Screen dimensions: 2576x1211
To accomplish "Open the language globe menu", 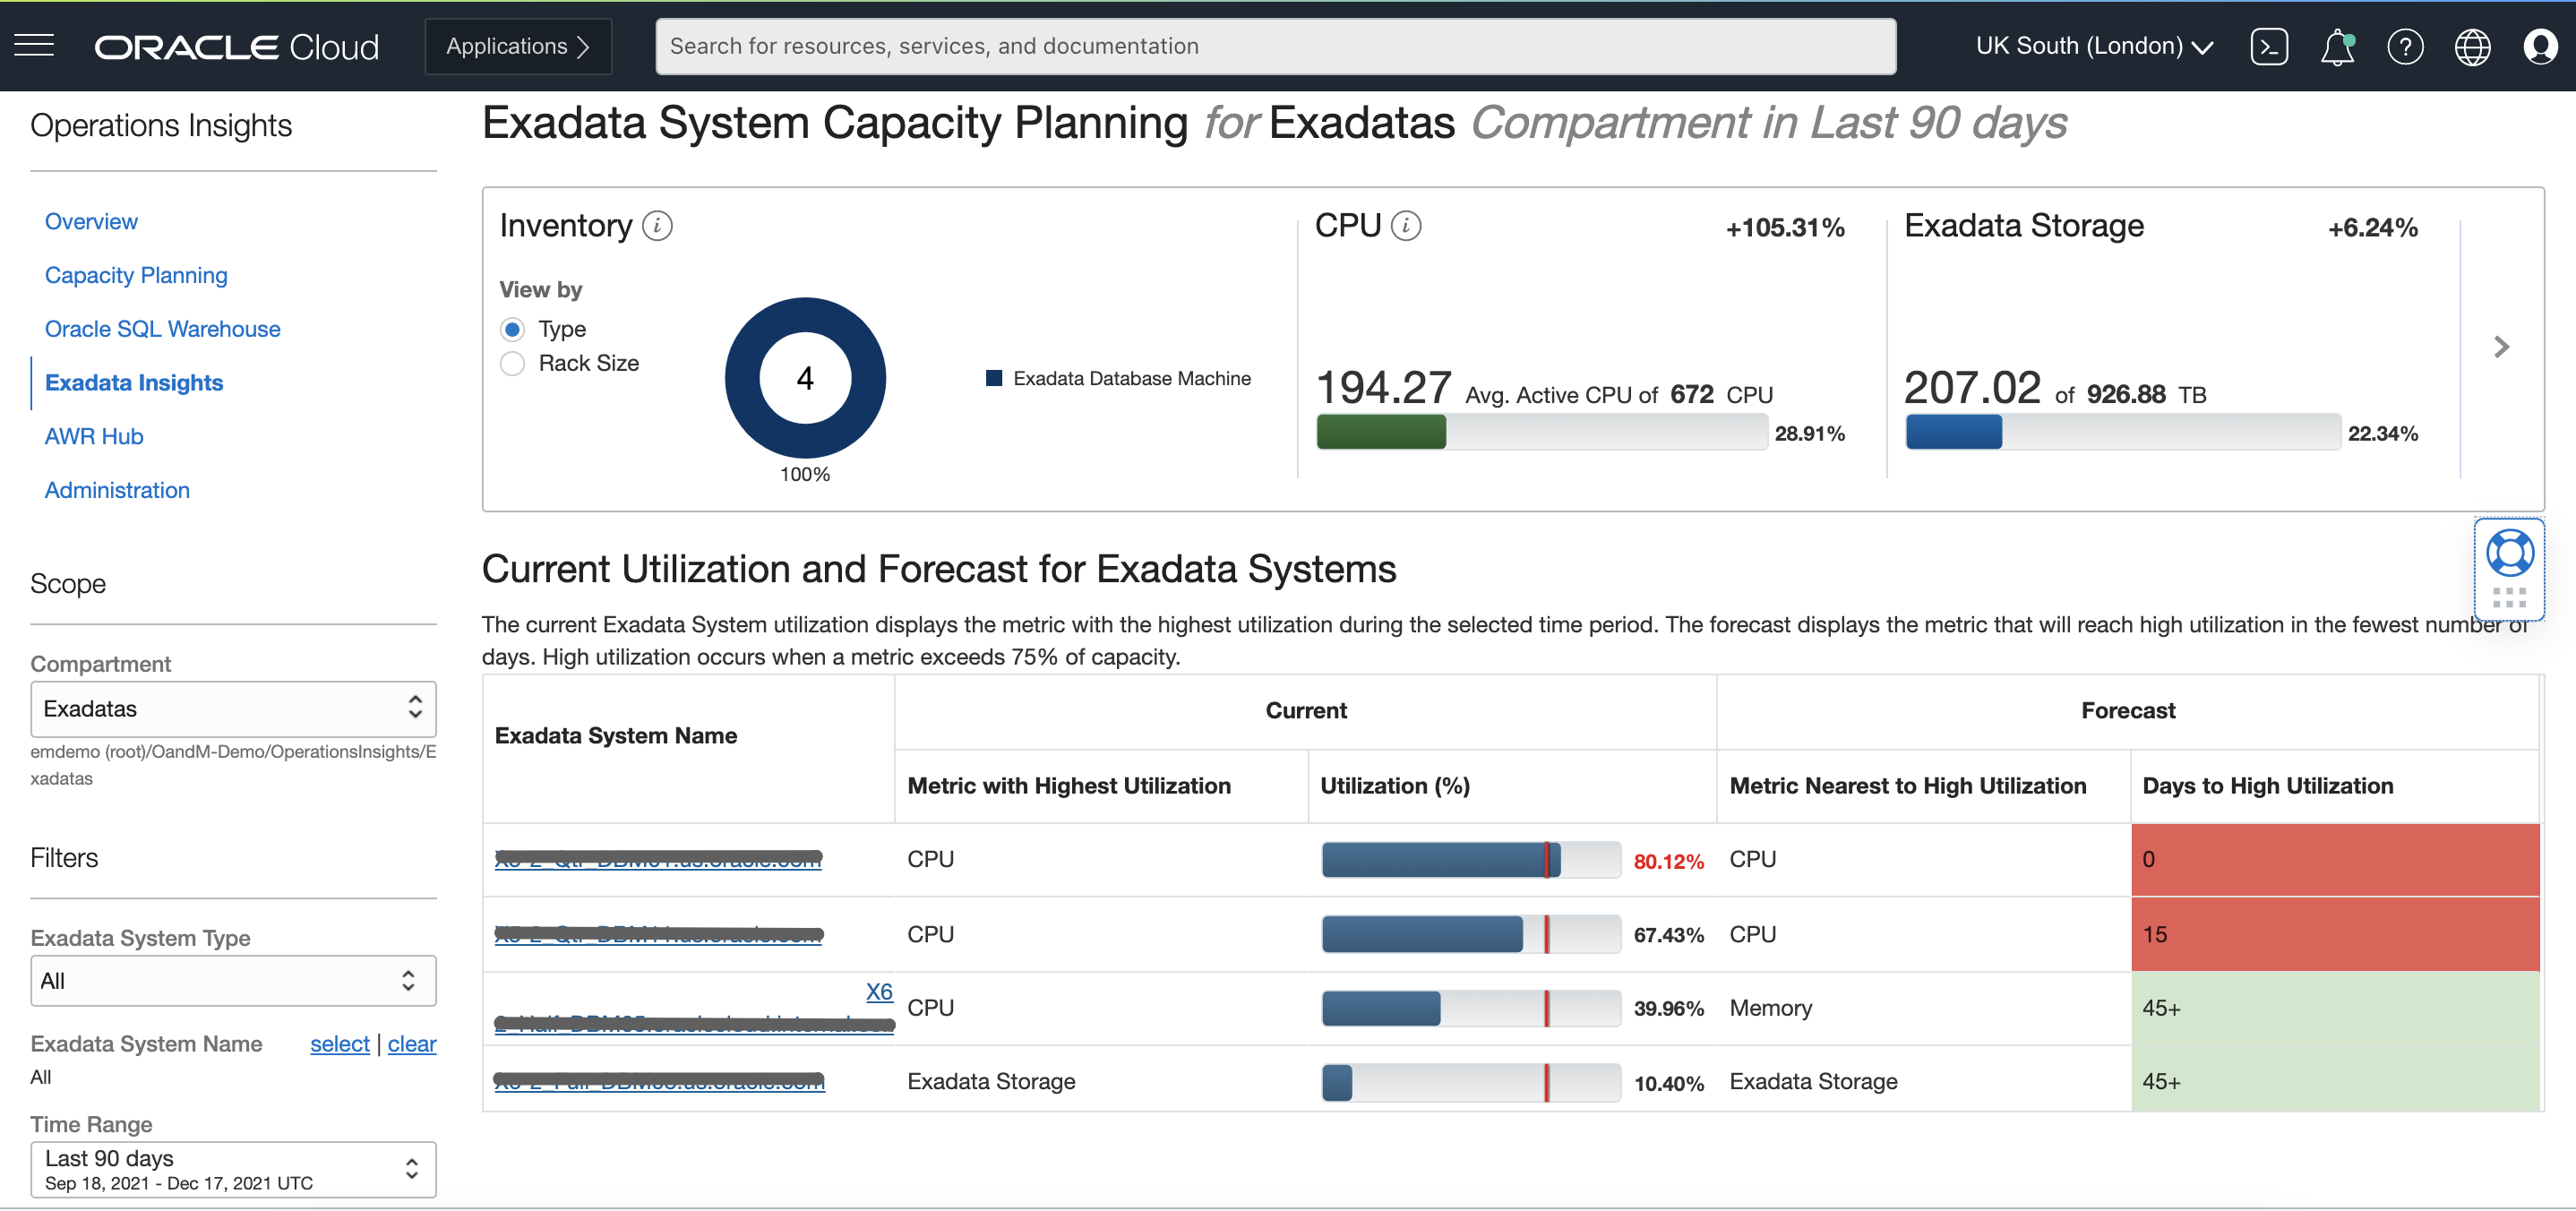I will click(2473, 46).
